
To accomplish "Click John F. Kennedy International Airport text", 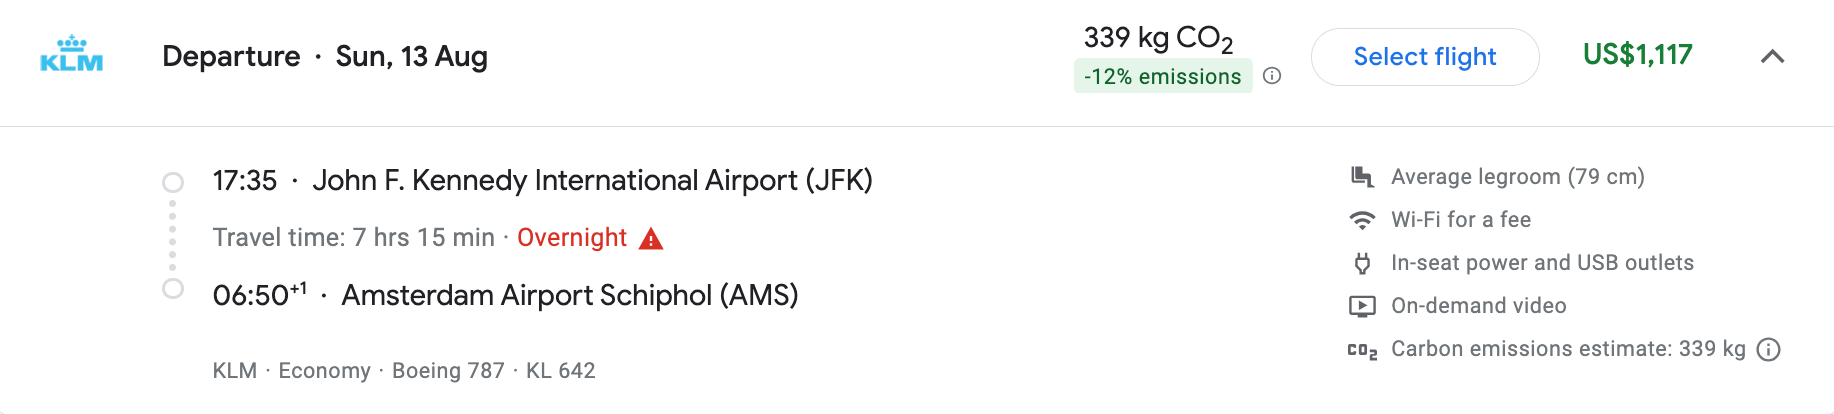I will tap(592, 181).
